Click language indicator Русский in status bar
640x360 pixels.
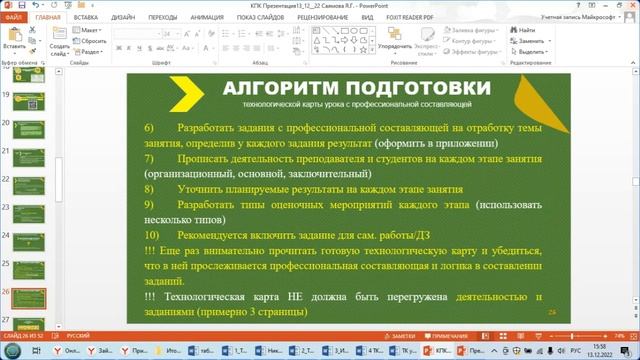tap(78, 336)
